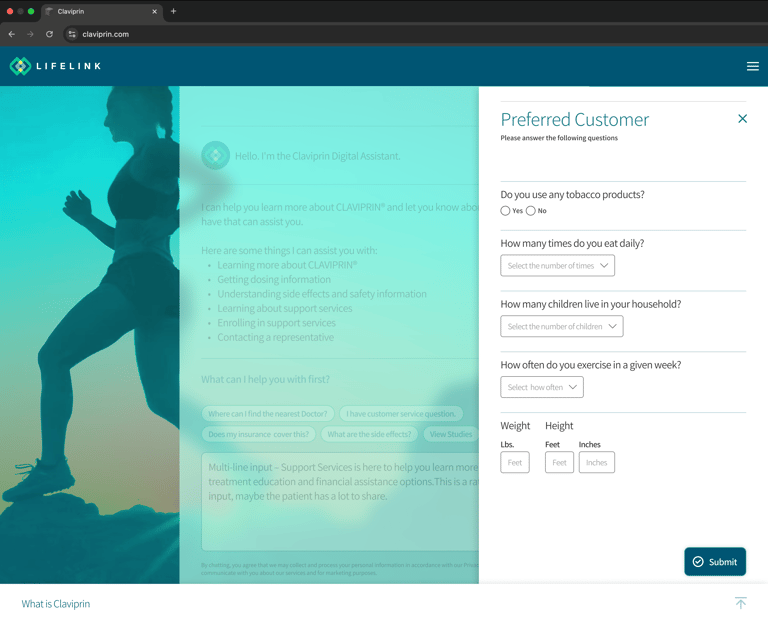The image size is (768, 620).
Task: Click the height Feet input field
Action: pyautogui.click(x=559, y=462)
